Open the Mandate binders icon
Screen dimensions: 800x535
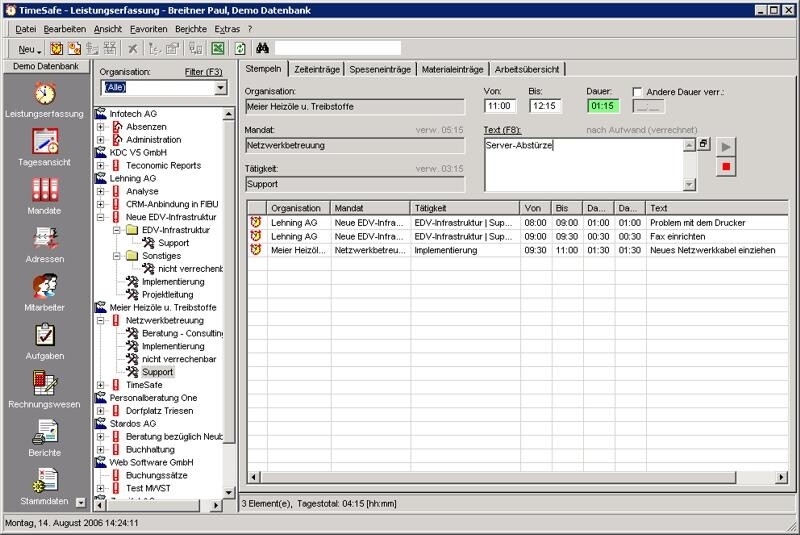[45, 190]
